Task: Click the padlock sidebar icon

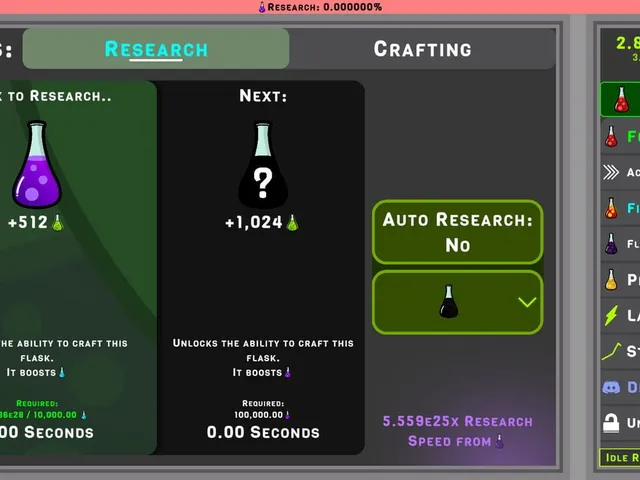Action: [611, 423]
